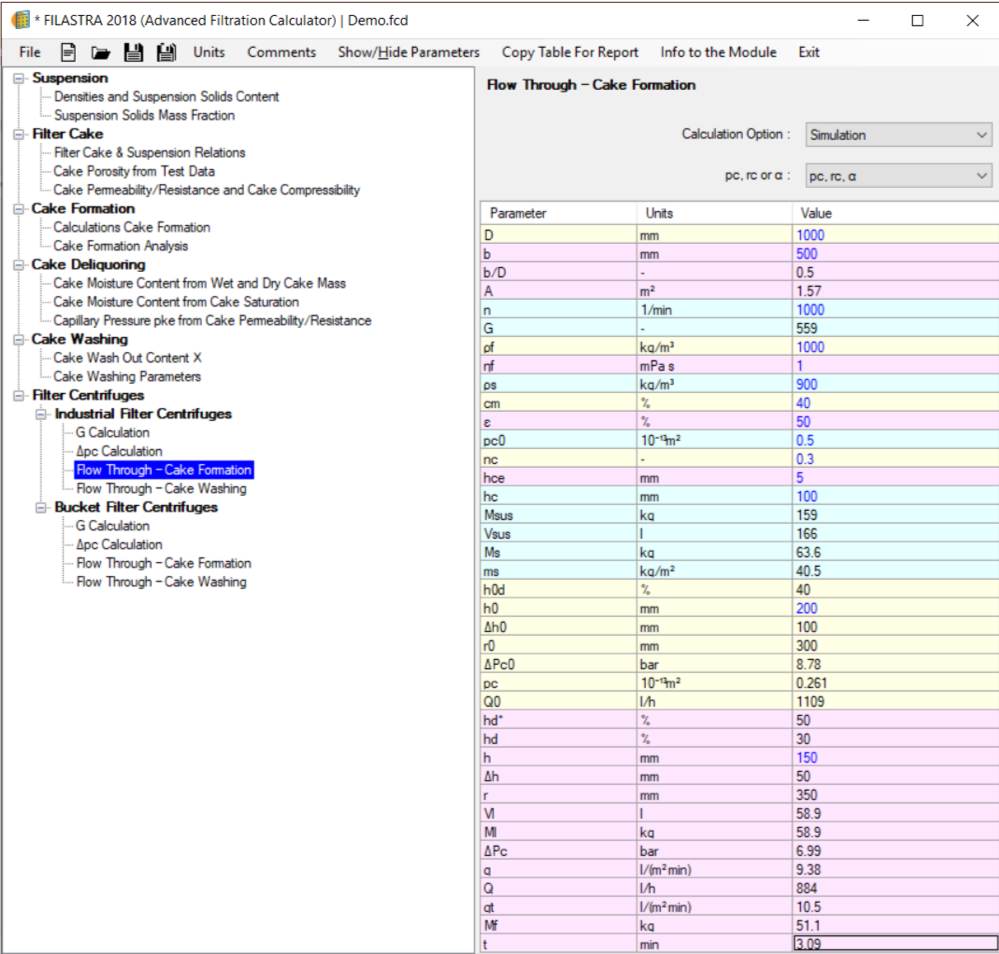The height and width of the screenshot is (954, 999).
Task: Click the b value cell 500
Action: (x=896, y=254)
